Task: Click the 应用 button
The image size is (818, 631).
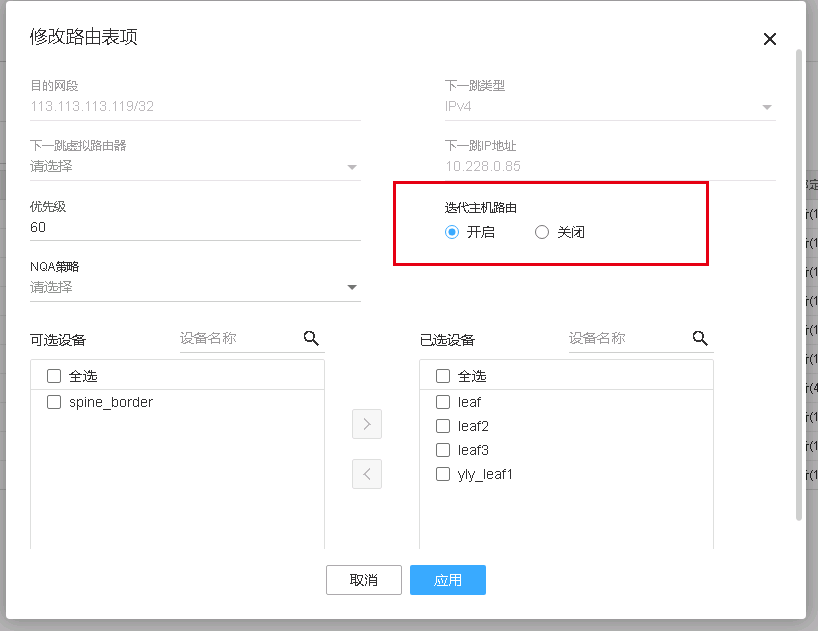Action: coord(447,580)
